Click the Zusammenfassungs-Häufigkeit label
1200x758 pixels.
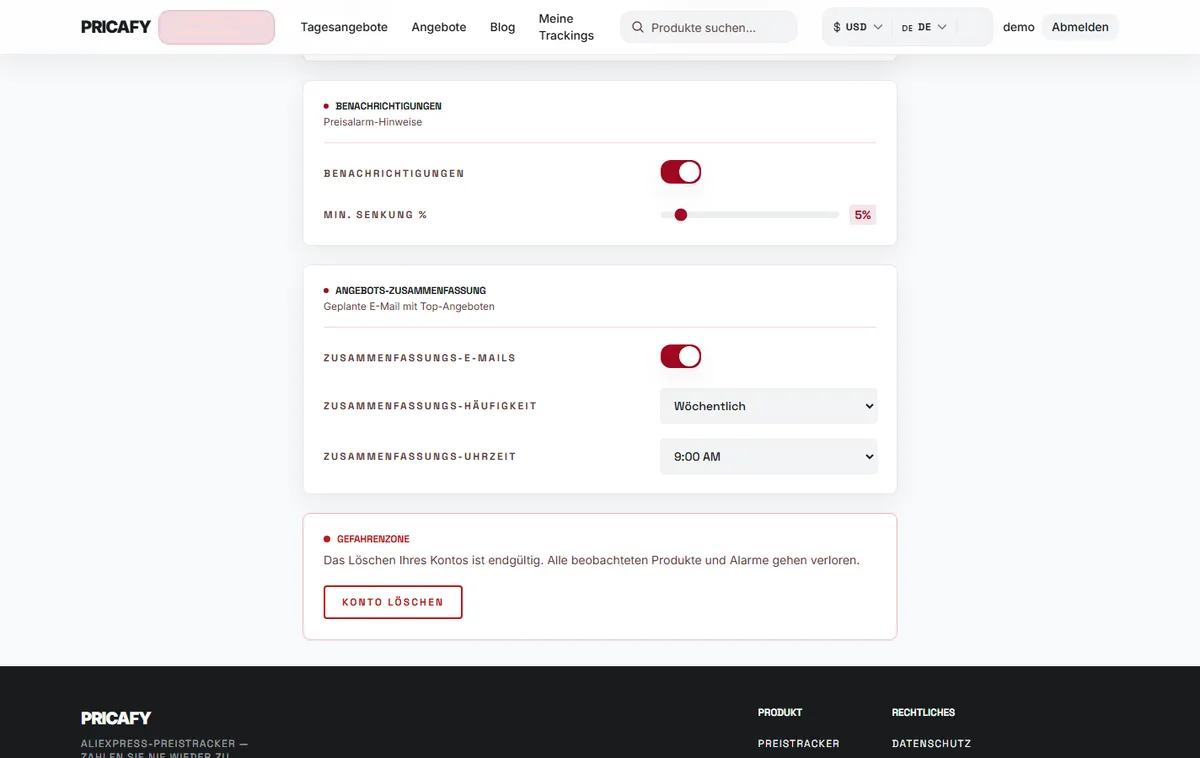tap(430, 406)
